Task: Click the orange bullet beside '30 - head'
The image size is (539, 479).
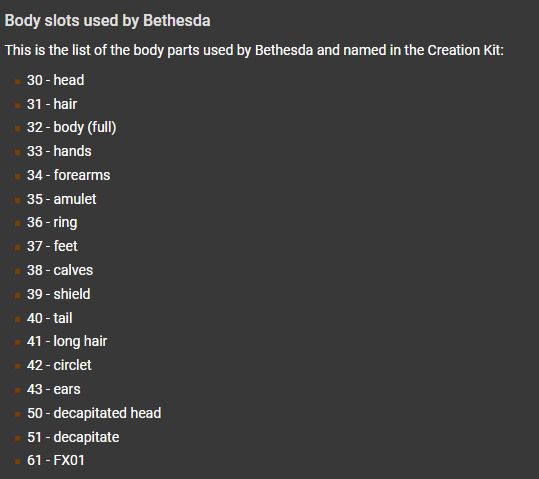Action: (18, 81)
